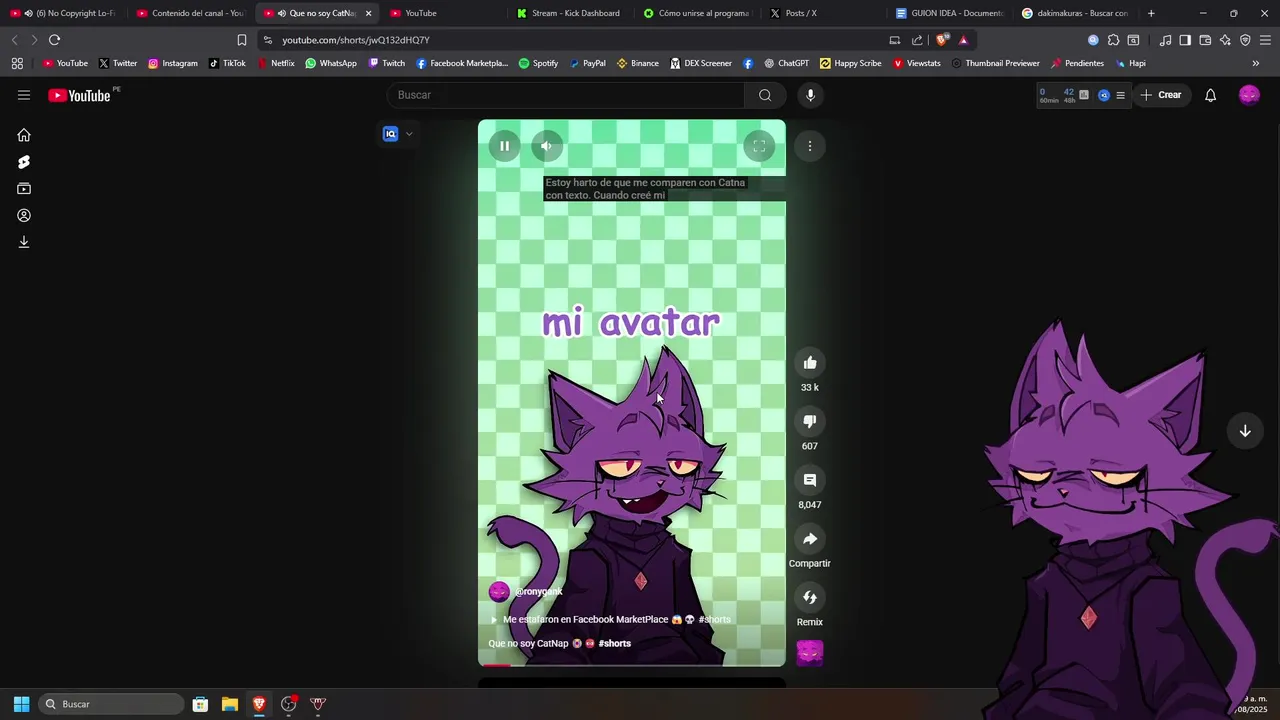The height and width of the screenshot is (720, 1280).
Task: Expand the vidIQ extension dropdown arrow
Action: point(409,134)
